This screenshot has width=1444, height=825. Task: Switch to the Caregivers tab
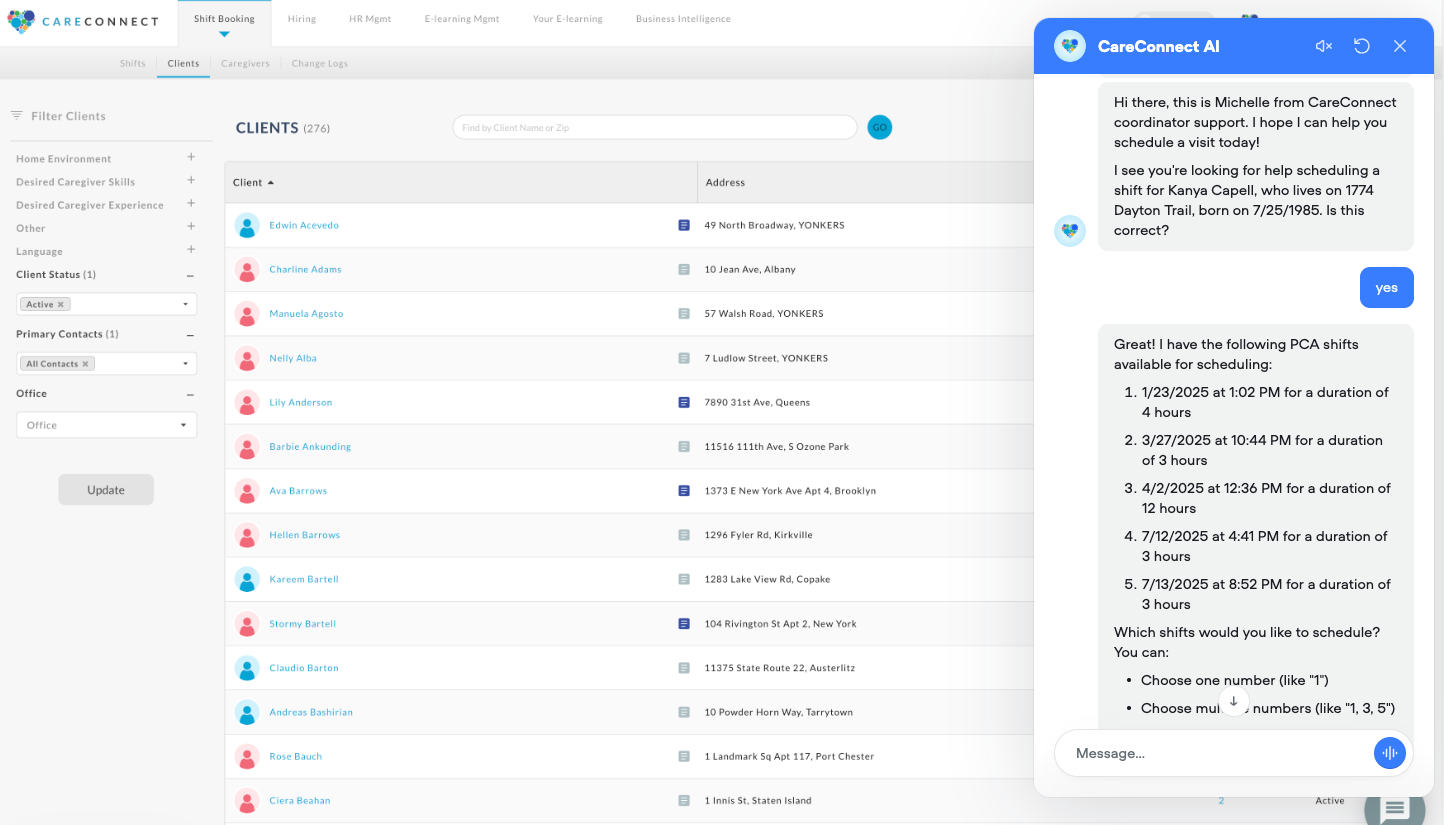(x=244, y=63)
